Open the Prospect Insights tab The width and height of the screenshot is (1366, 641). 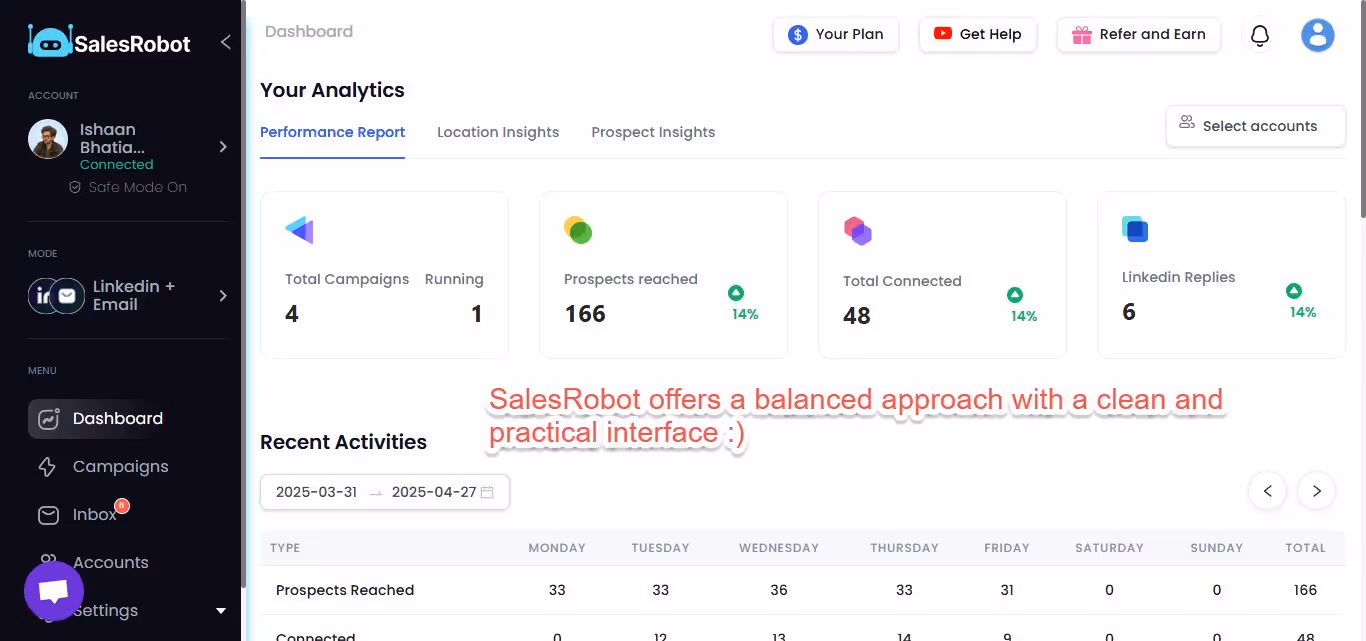653,132
